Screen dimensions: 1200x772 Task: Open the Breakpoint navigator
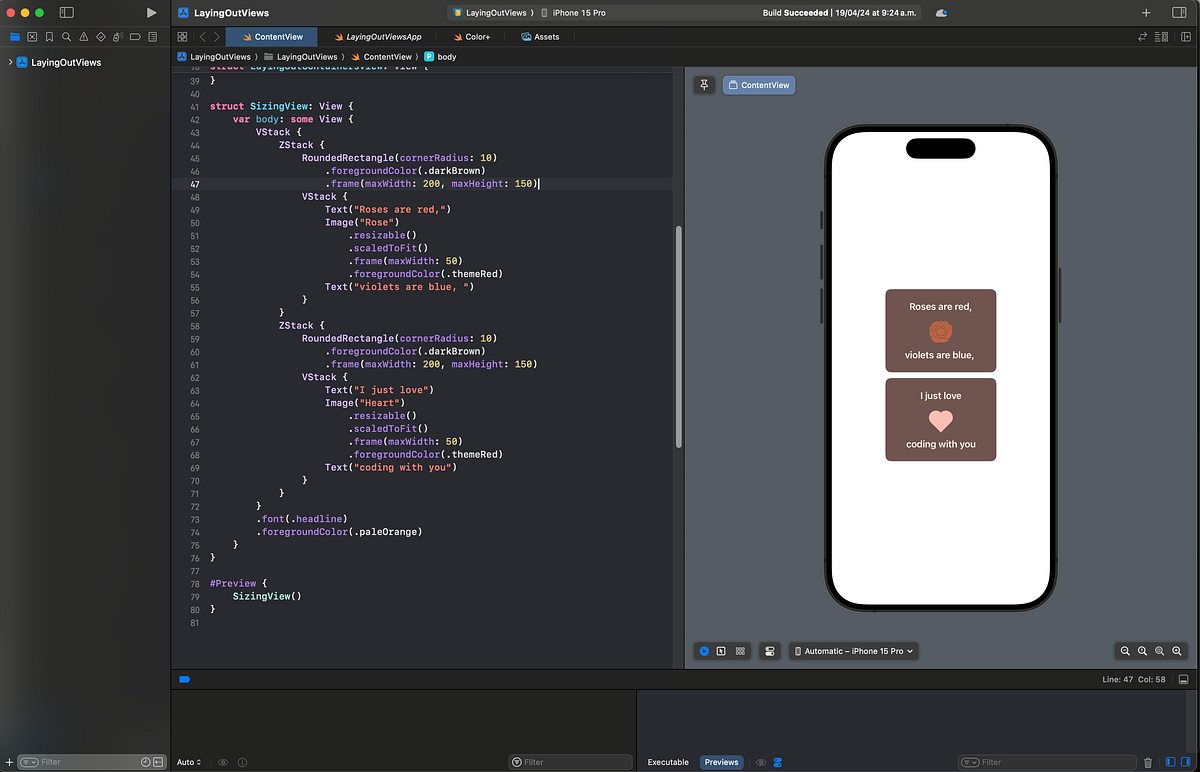pos(136,36)
